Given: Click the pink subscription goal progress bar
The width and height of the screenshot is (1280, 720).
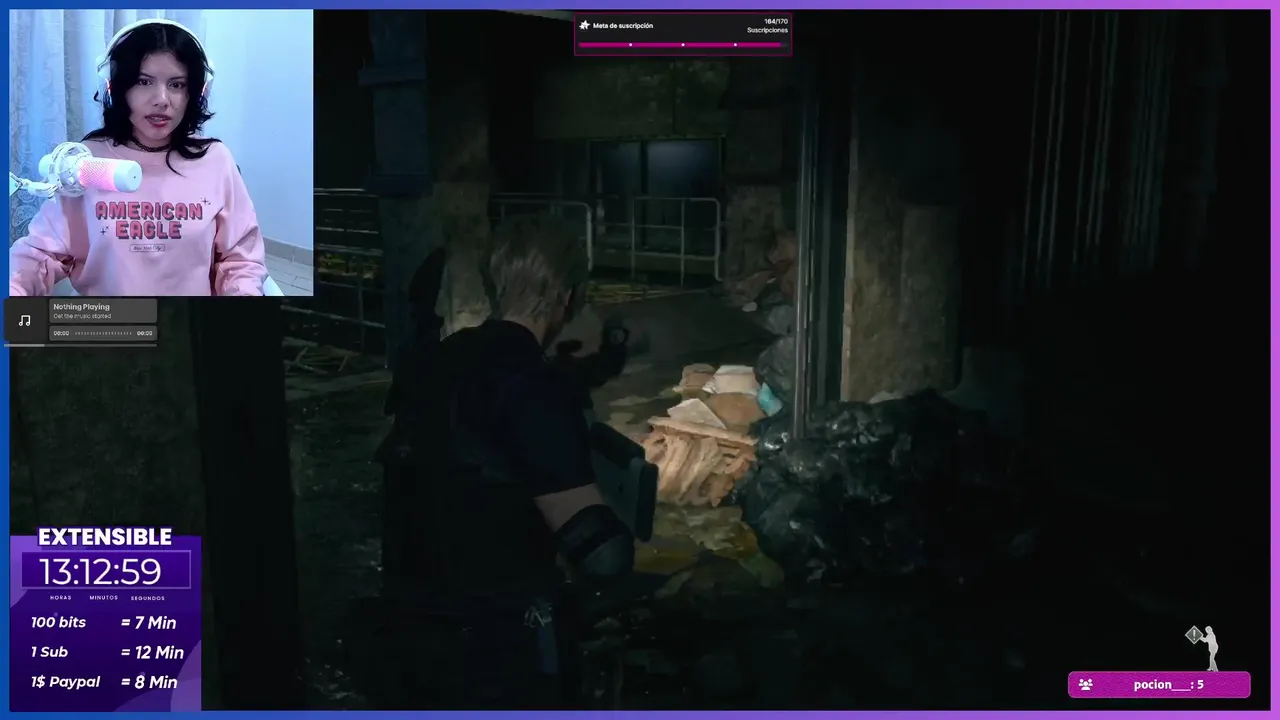Looking at the screenshot, I should click(x=683, y=44).
